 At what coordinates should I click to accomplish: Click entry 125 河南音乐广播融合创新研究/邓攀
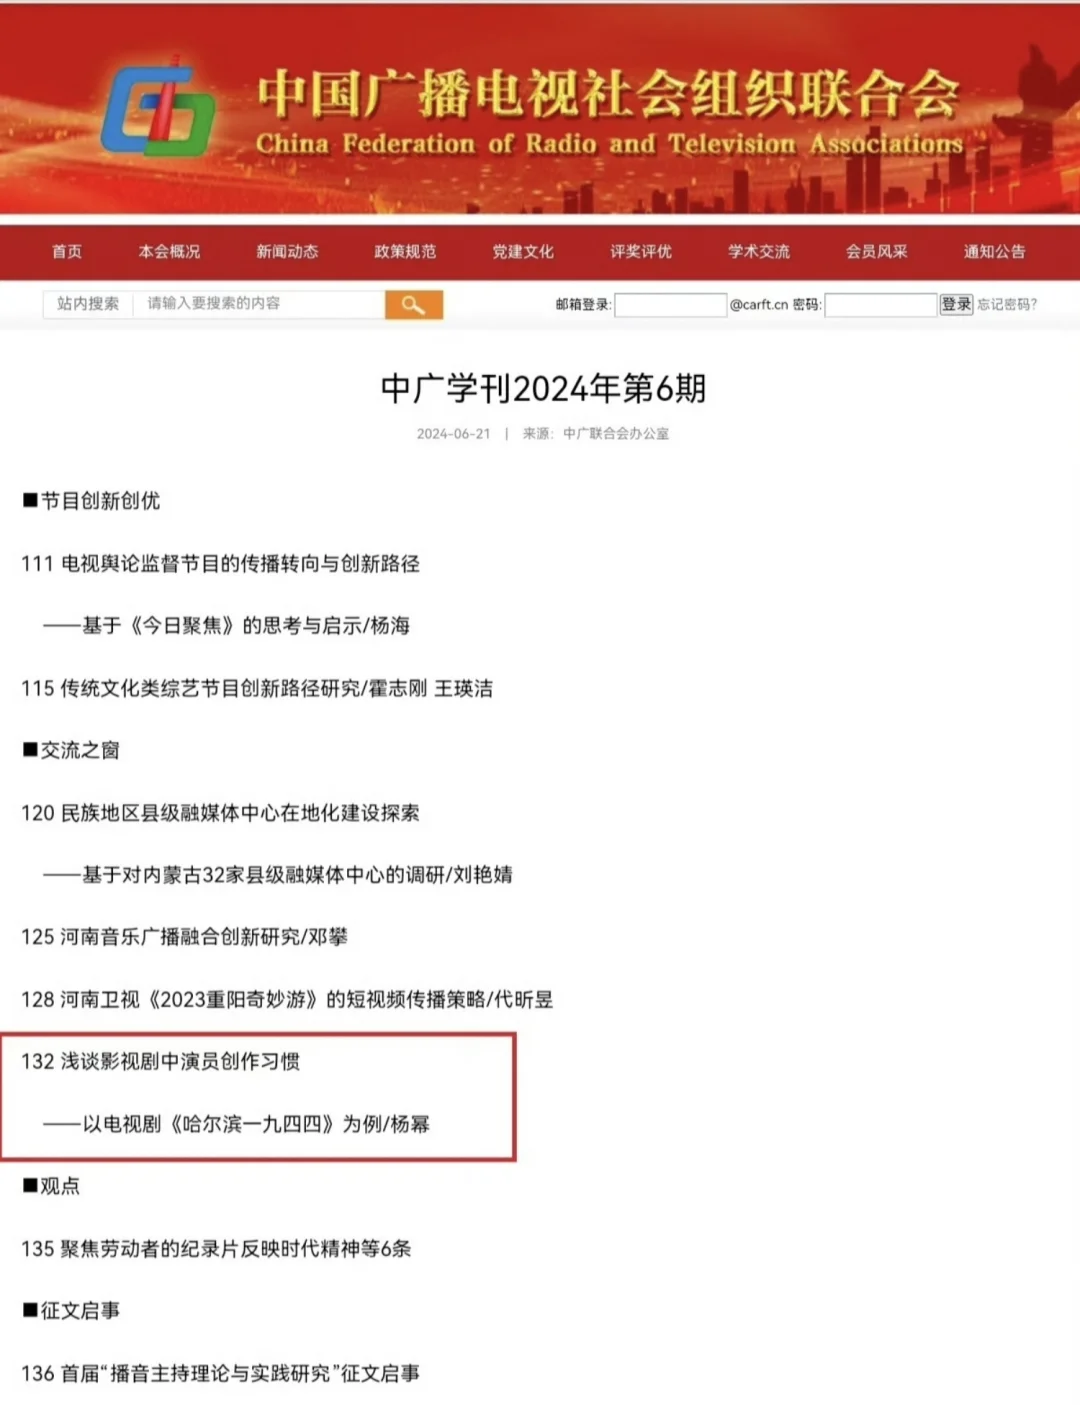[x=184, y=937]
